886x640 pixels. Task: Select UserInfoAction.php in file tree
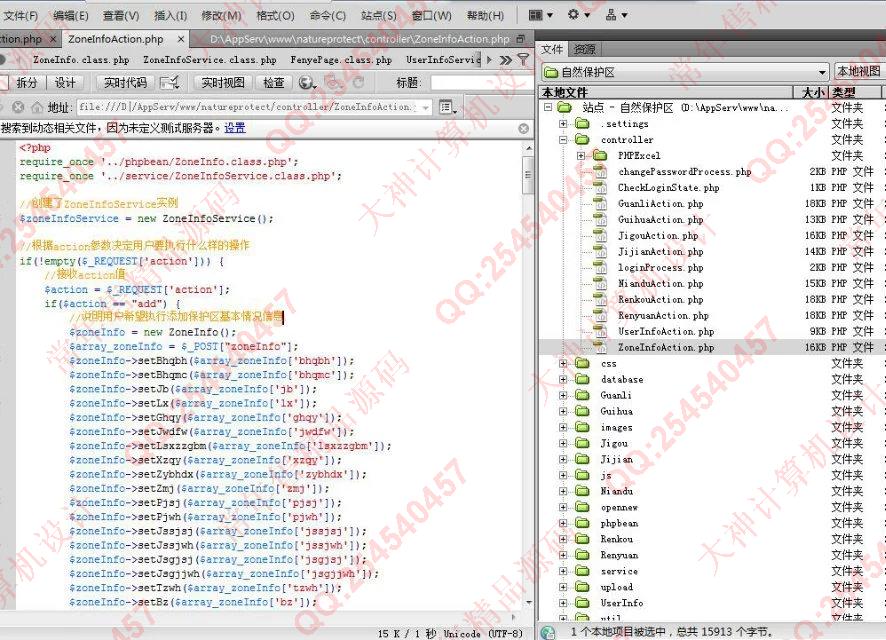coord(666,332)
